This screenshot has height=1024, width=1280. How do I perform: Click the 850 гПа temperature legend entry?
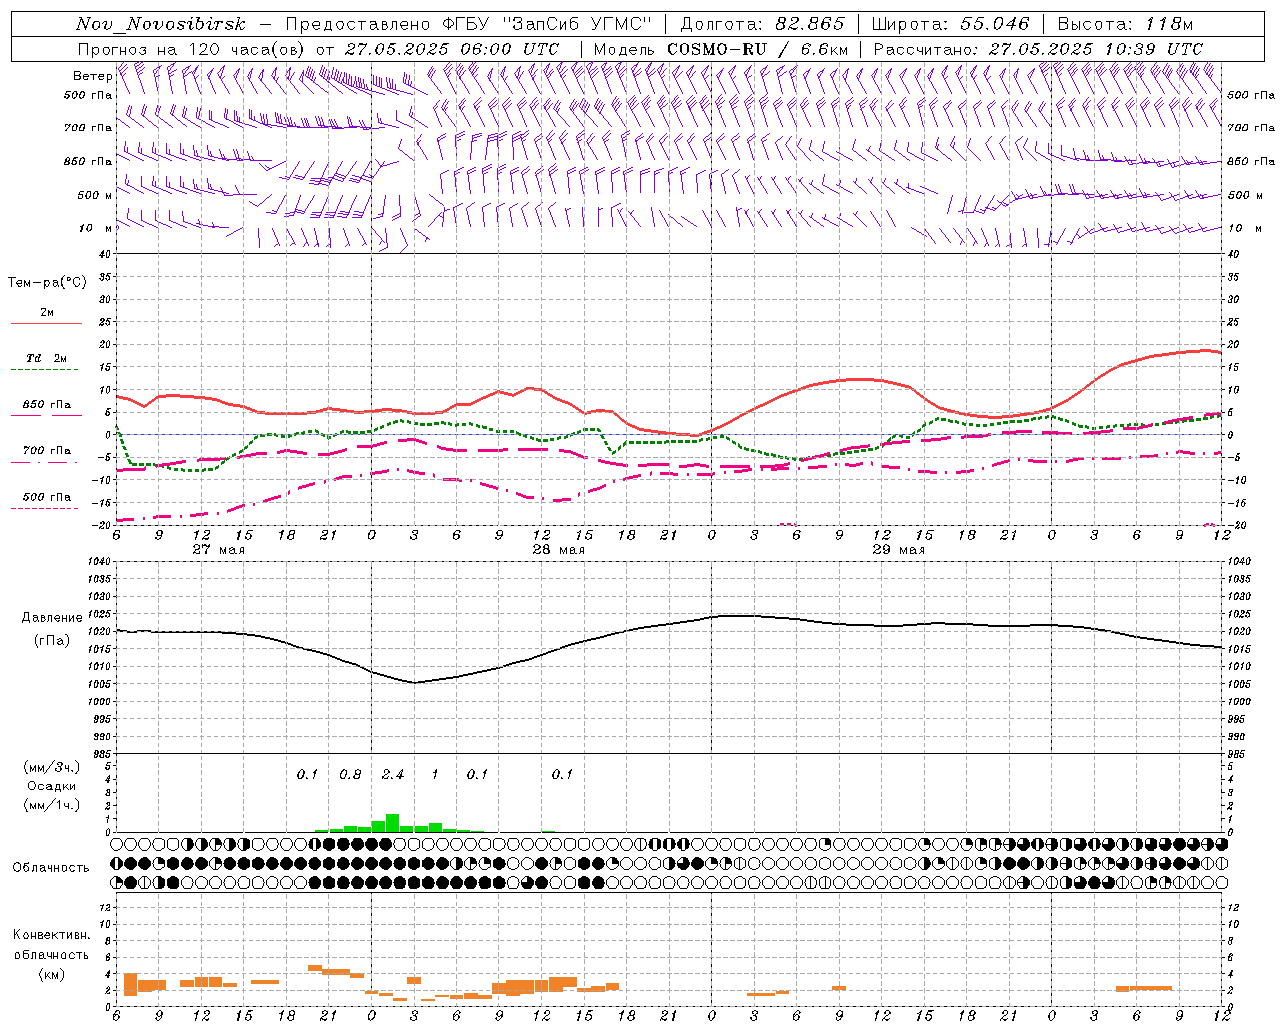(47, 405)
